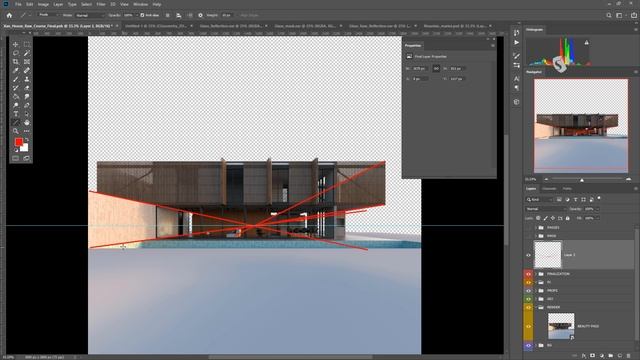
Task: Toggle visibility of the RENDER group
Action: pos(528,307)
